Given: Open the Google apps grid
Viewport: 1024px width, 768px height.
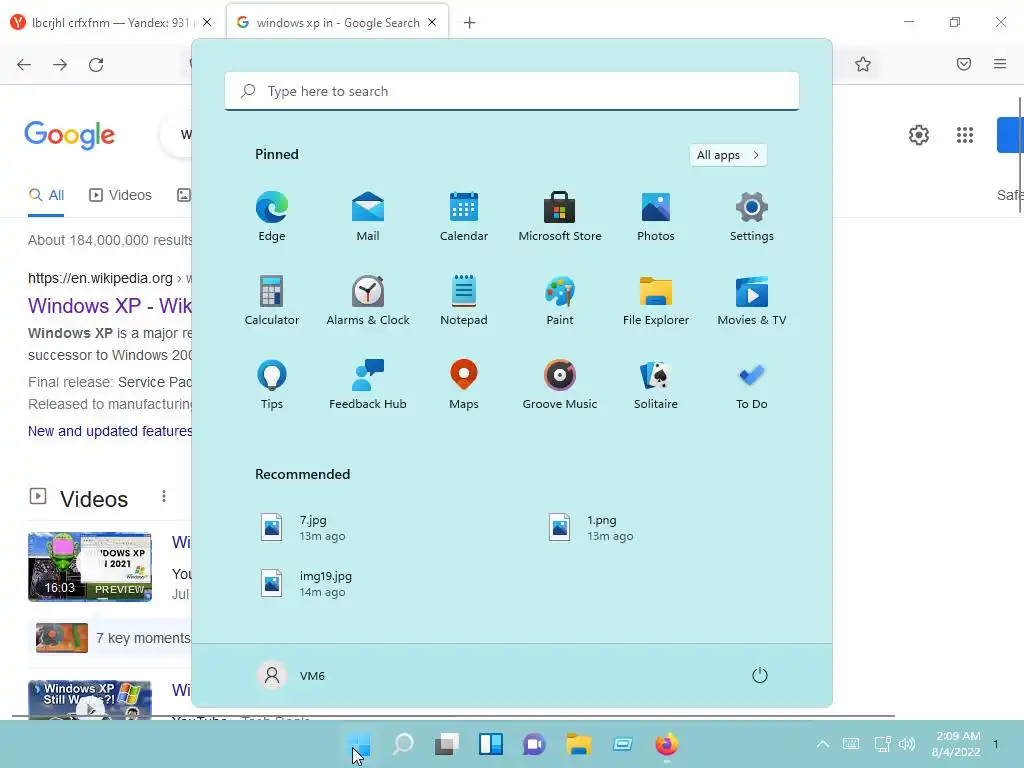Looking at the screenshot, I should tap(965, 135).
